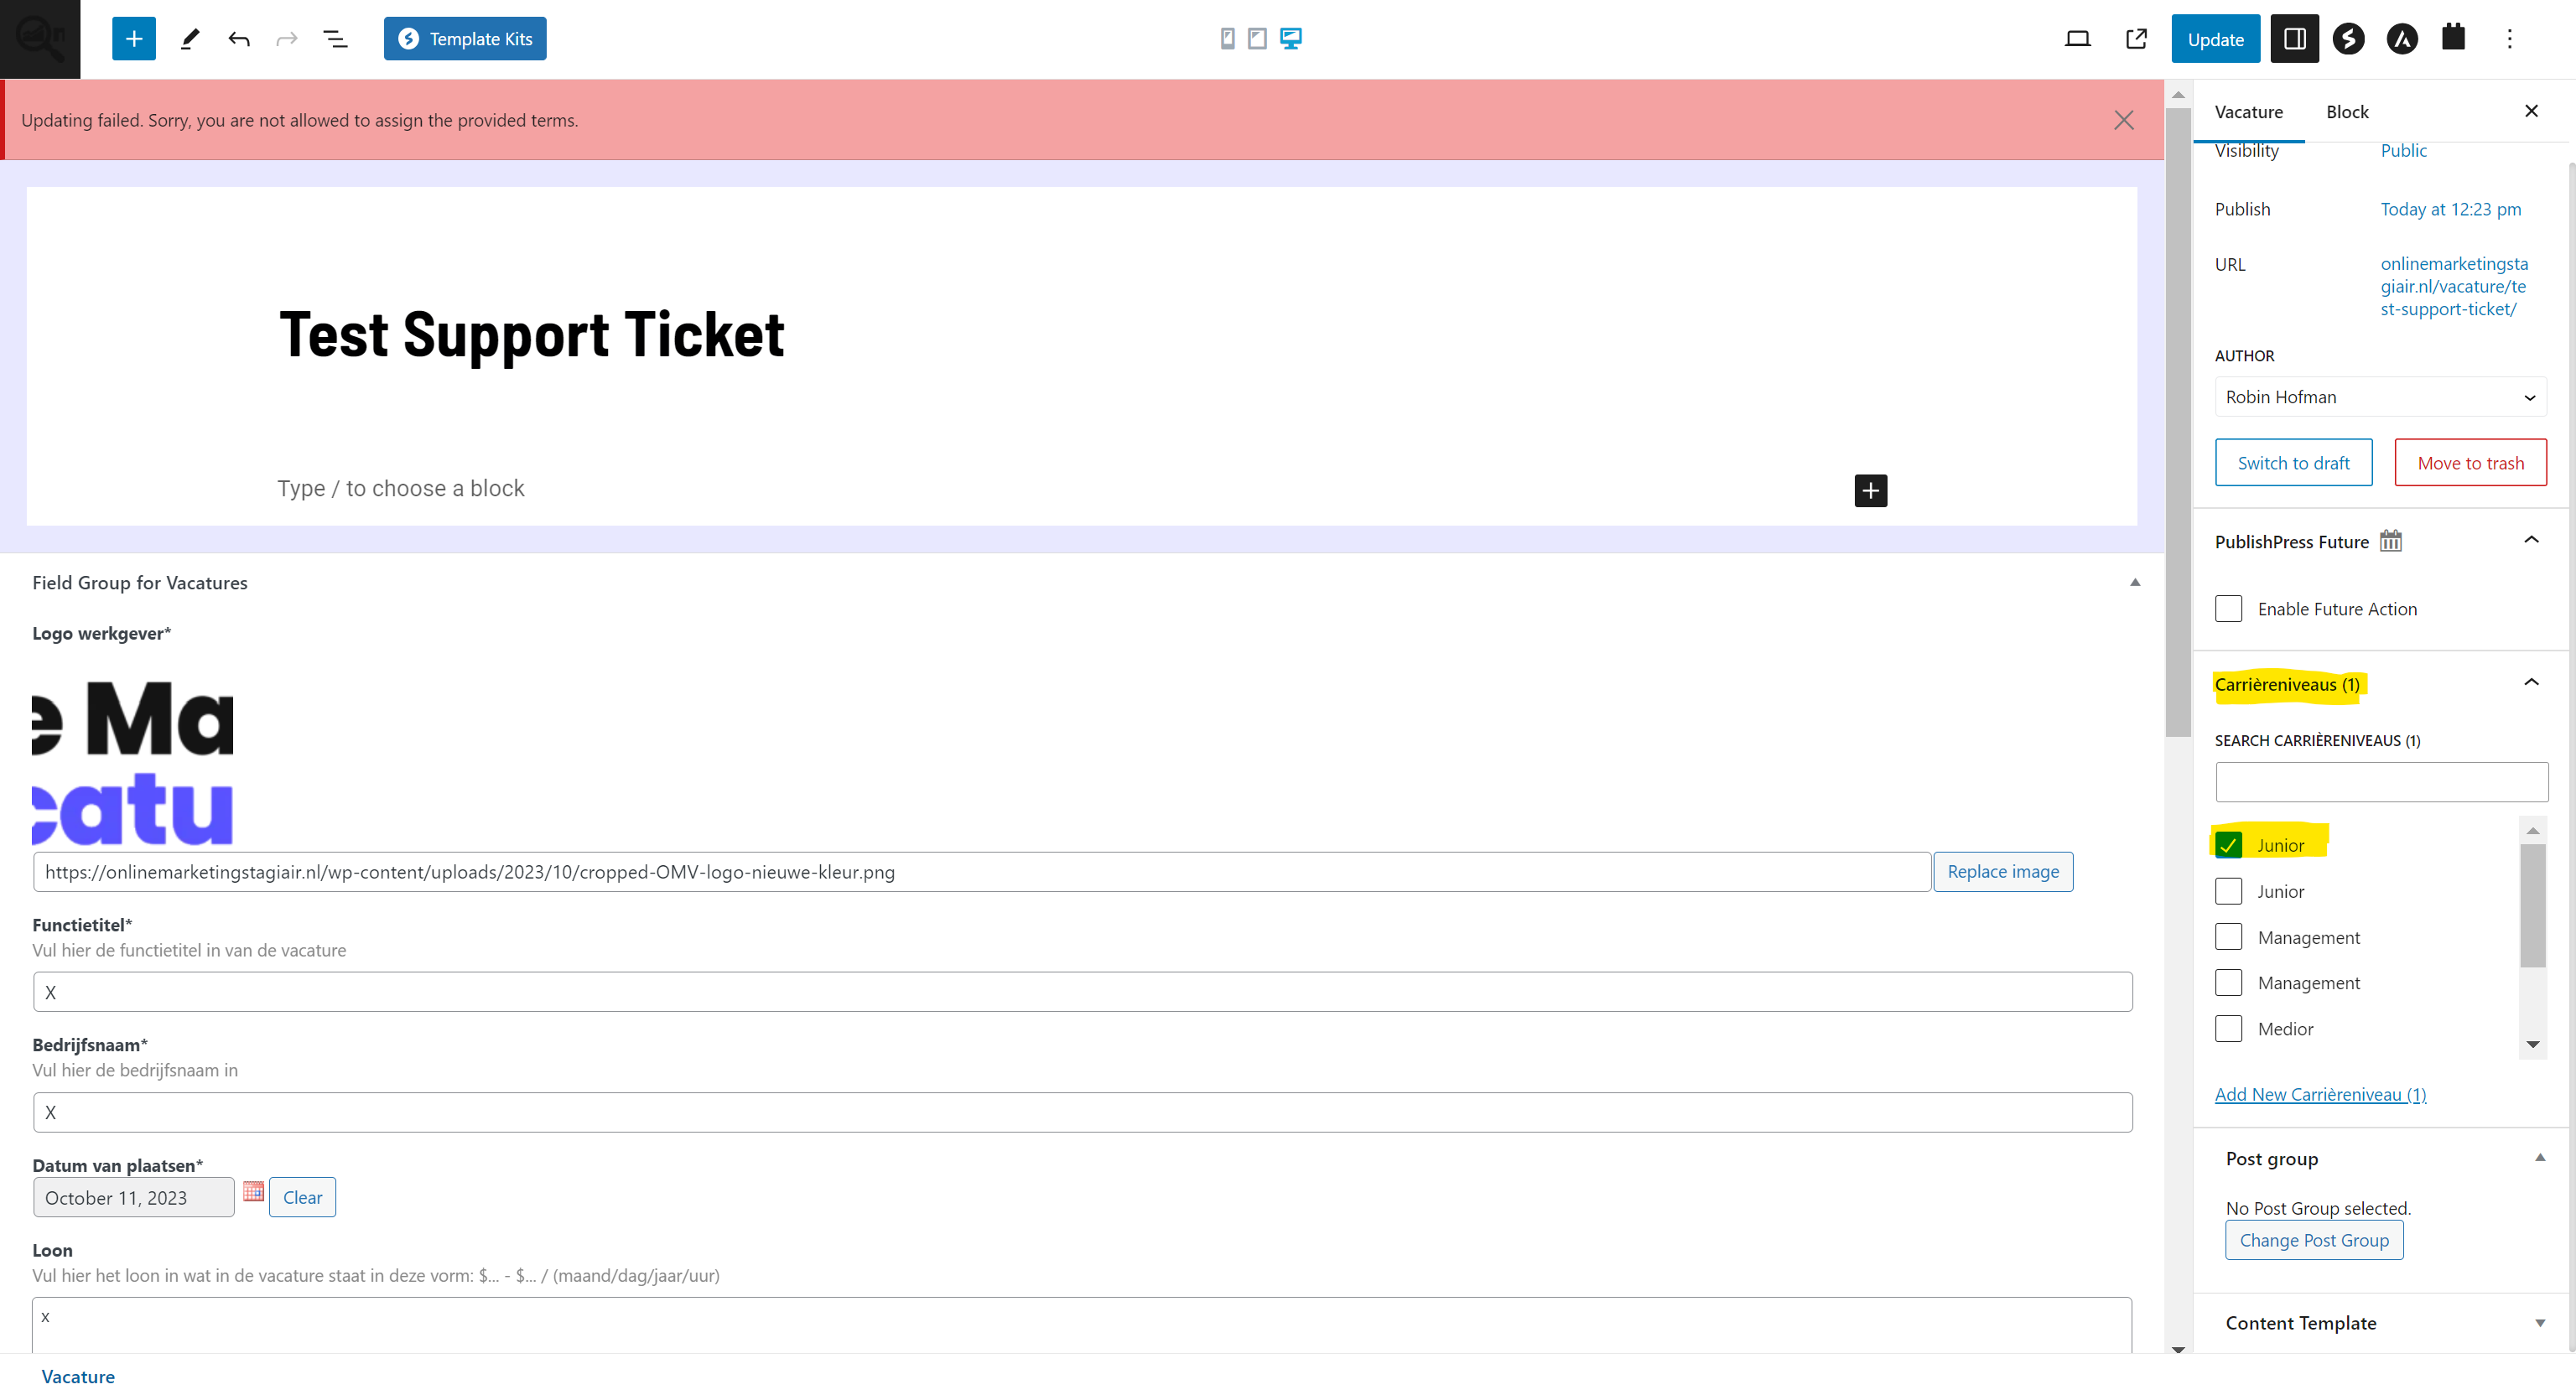
Task: Enable Future Action checkbox
Action: pos(2228,609)
